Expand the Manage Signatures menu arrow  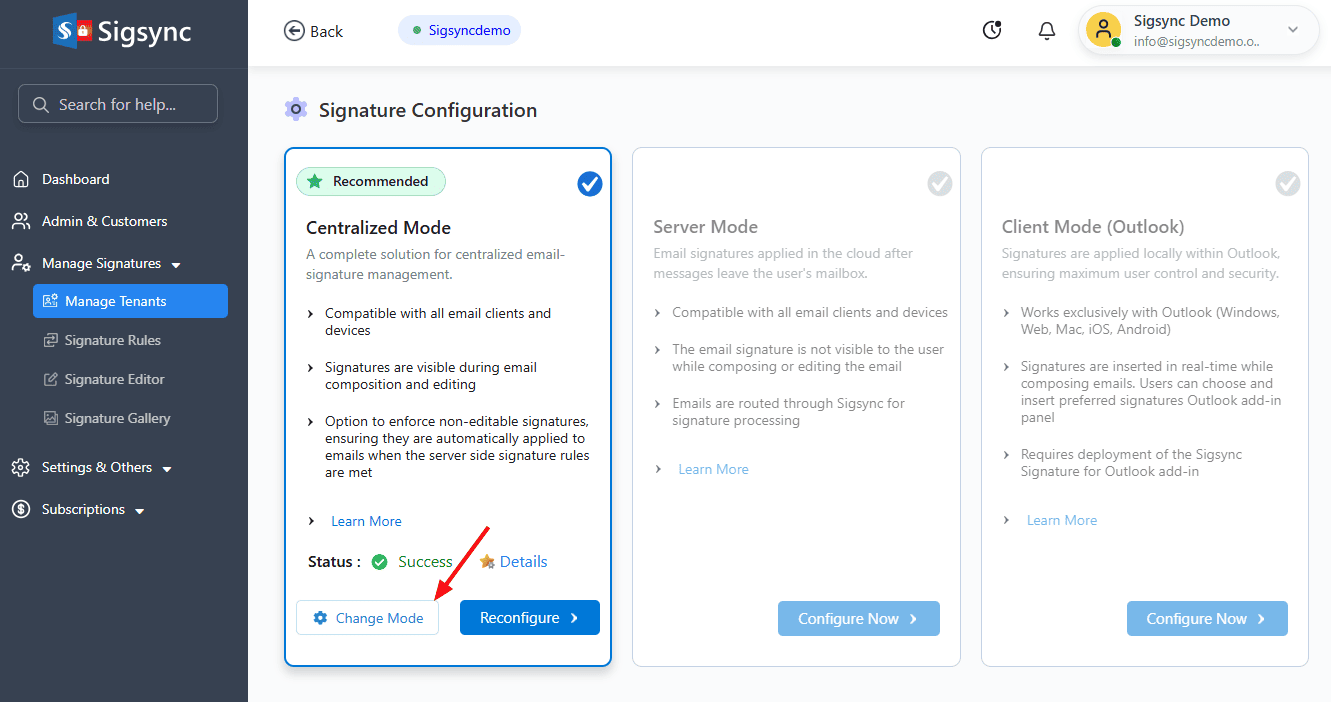[x=177, y=265]
